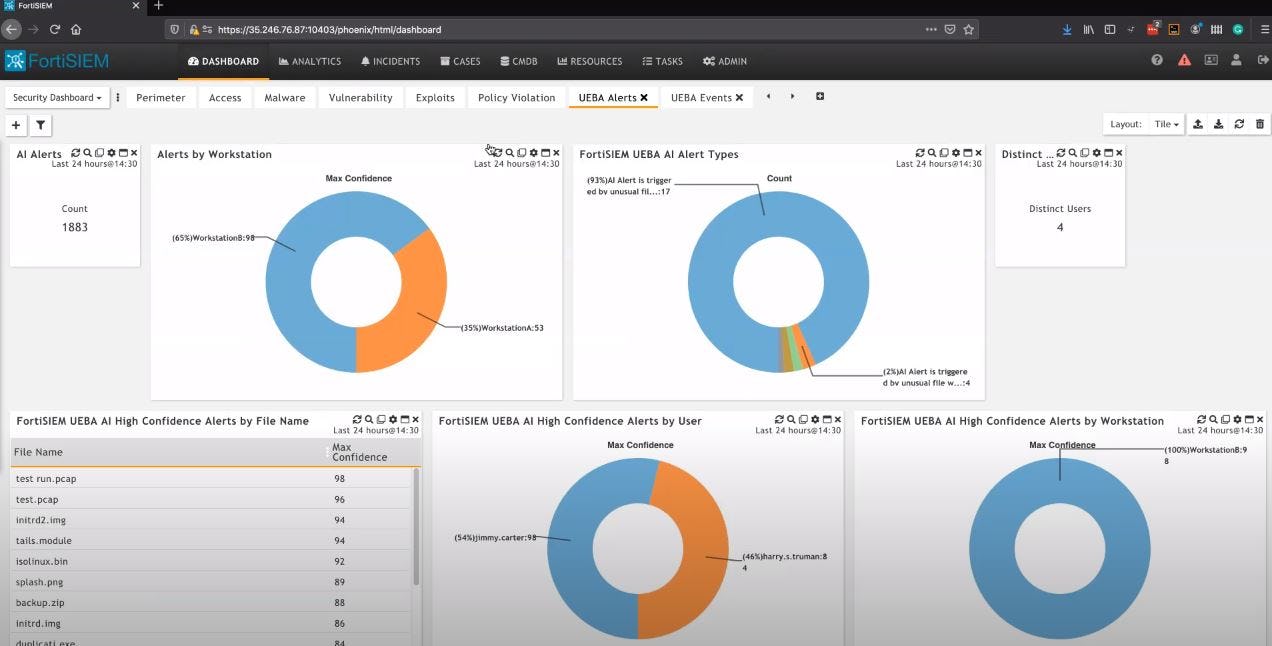
Task: Open the contact card icon in header
Action: point(1211,60)
